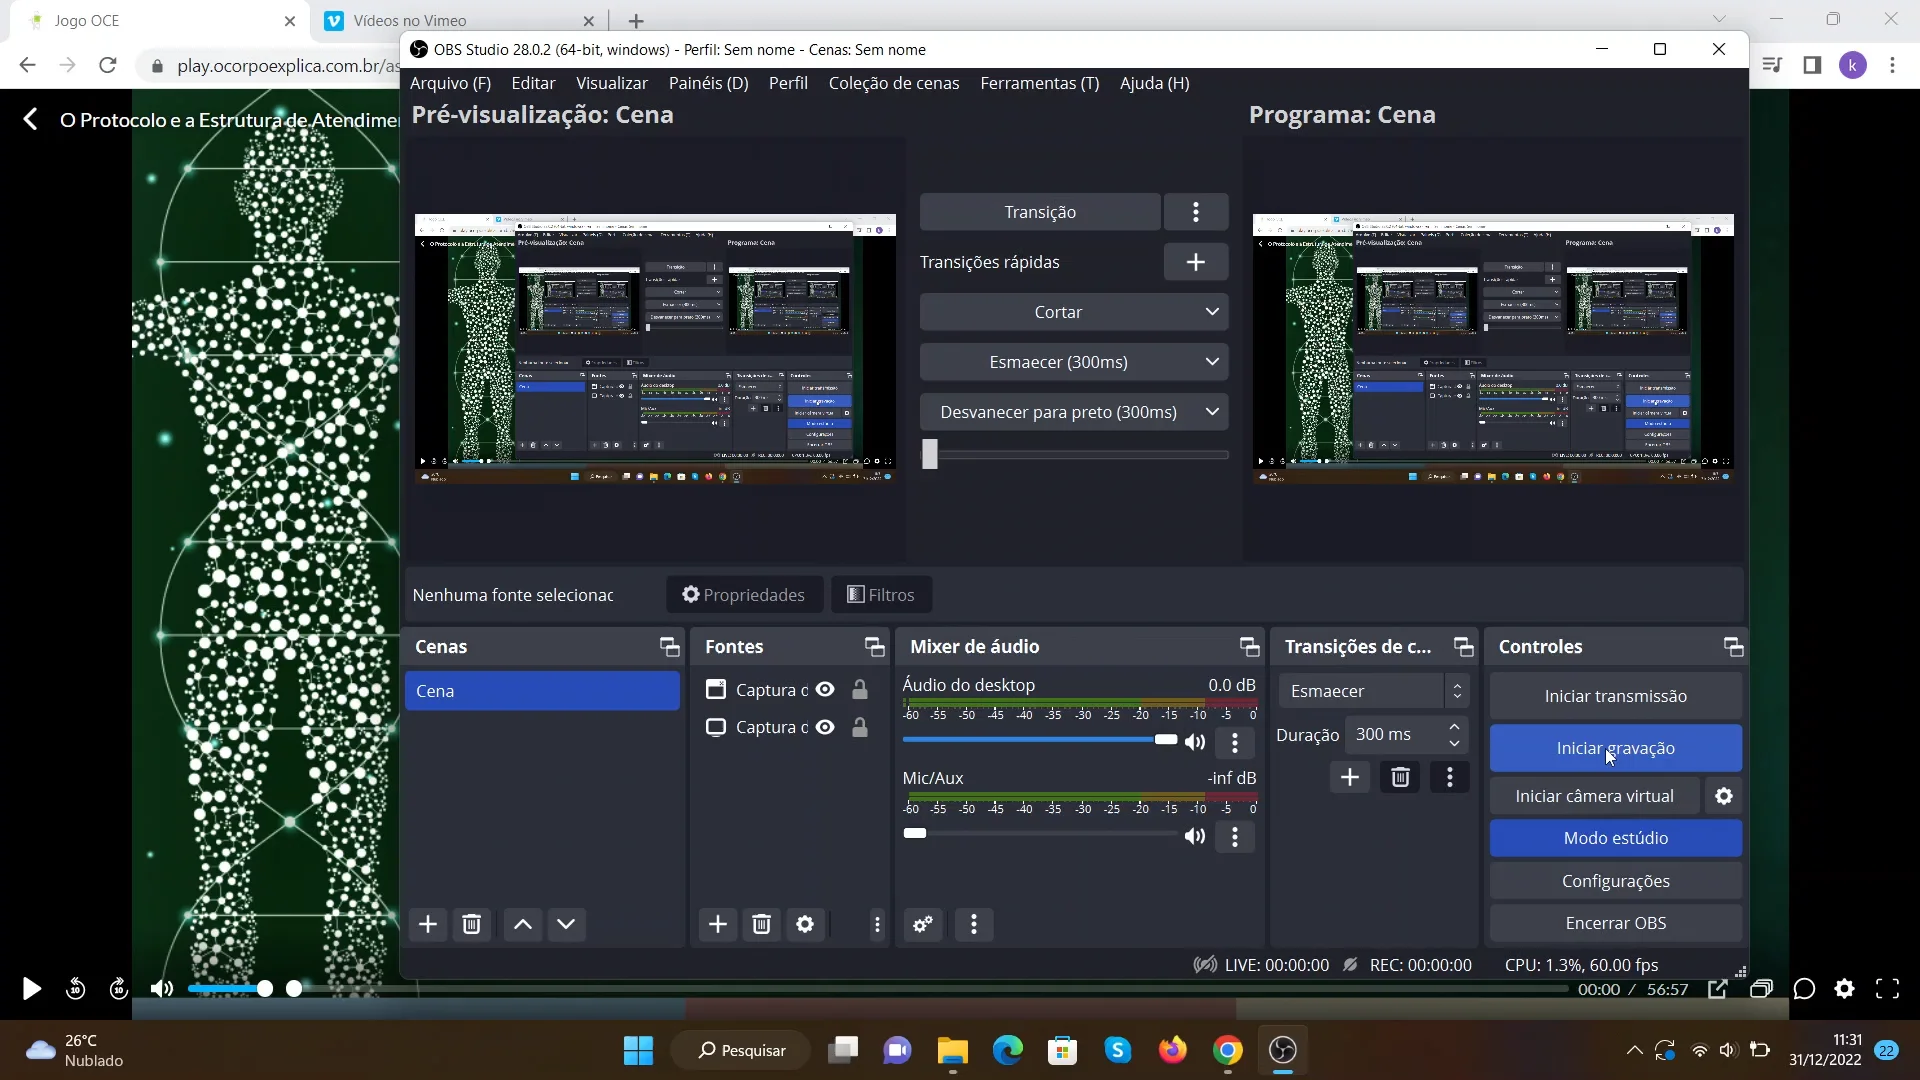Open OBS Studio icon in Windows taskbar

(1283, 1050)
